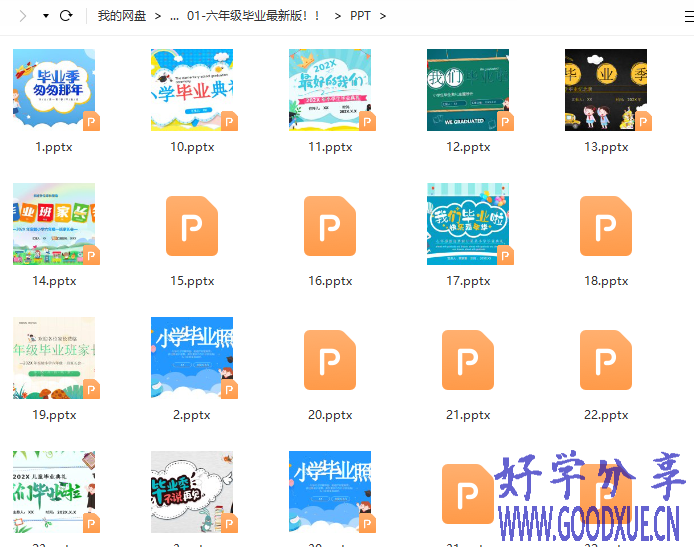Image resolution: width=694 pixels, height=547 pixels.
Task: Click the 22.pptx file icon
Action: click(606, 359)
